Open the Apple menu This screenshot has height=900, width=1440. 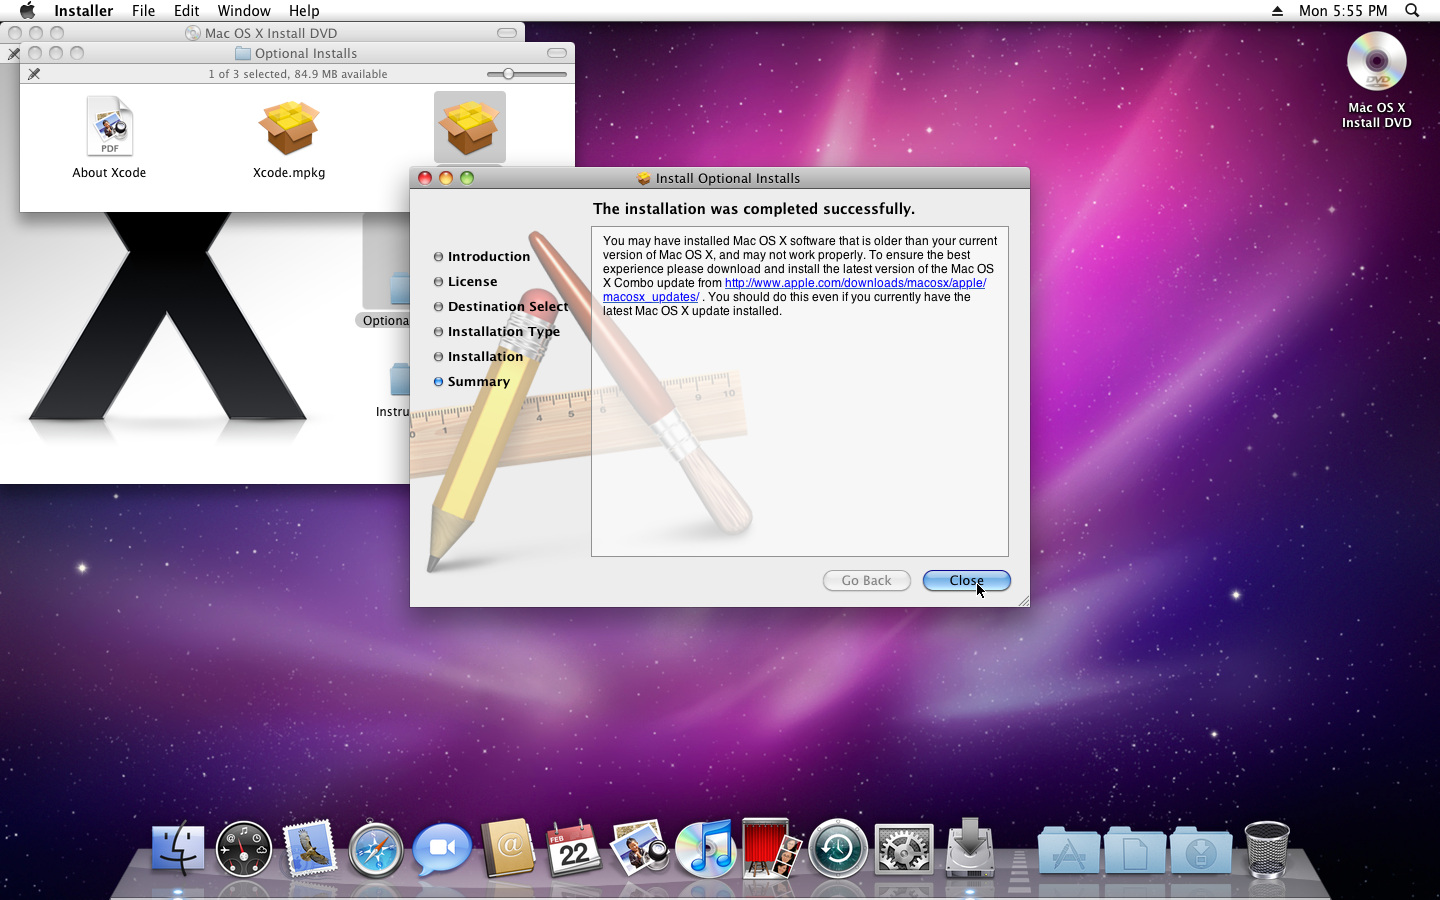(x=27, y=11)
